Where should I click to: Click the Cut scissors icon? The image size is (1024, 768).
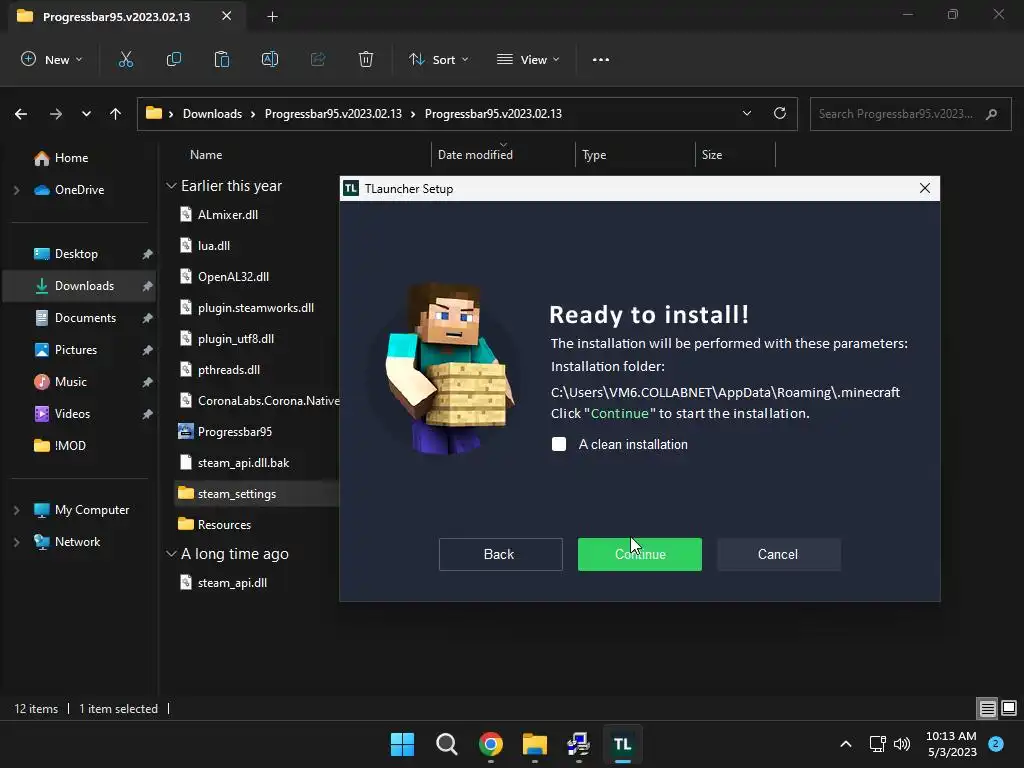pos(125,59)
